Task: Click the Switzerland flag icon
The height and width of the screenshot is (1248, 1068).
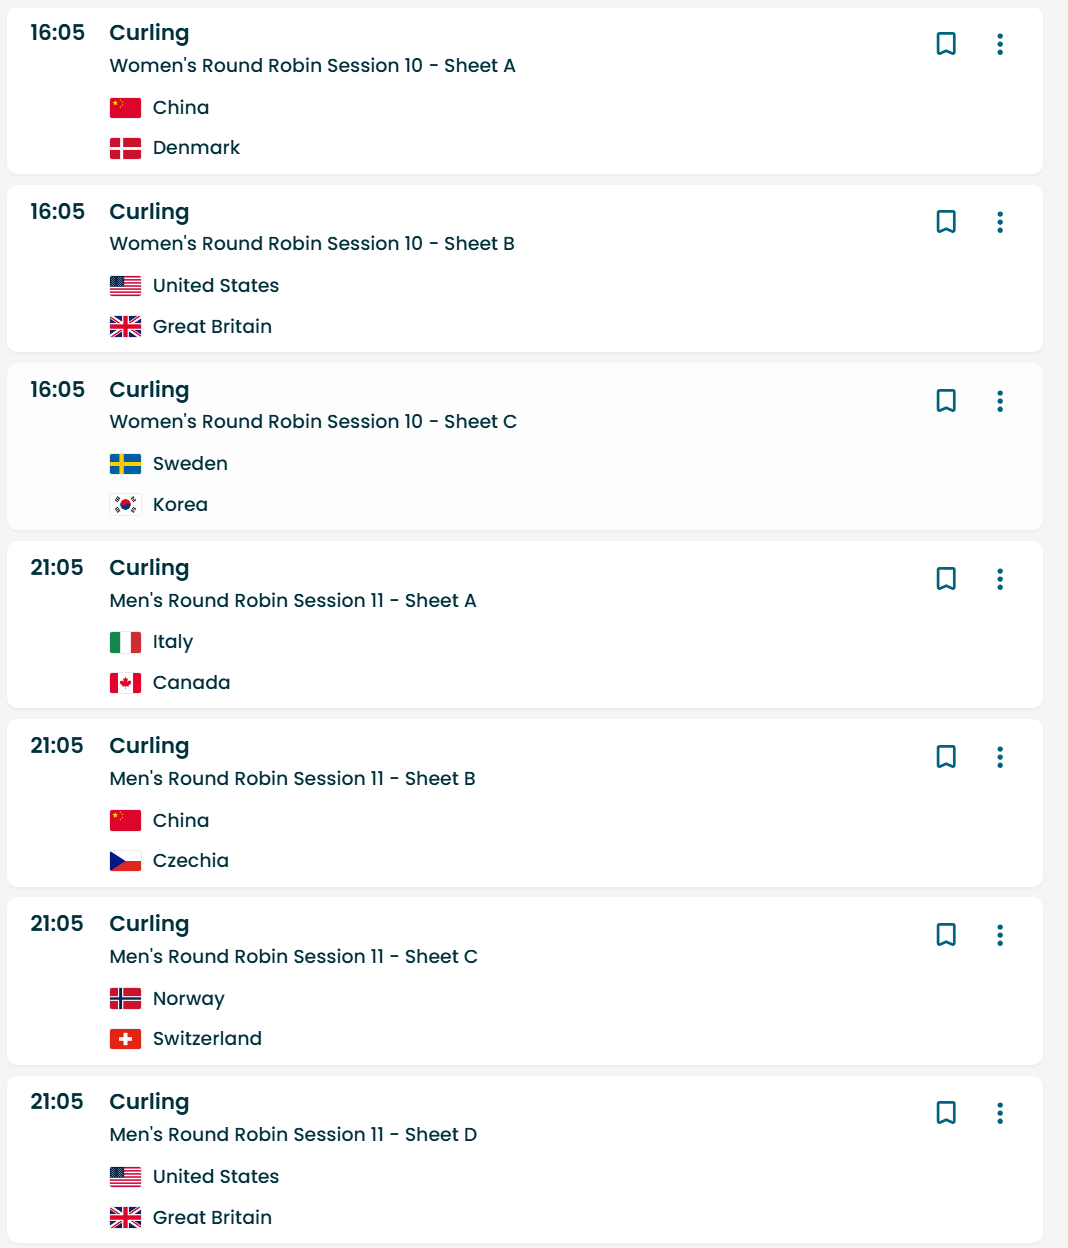Action: pos(125,1039)
